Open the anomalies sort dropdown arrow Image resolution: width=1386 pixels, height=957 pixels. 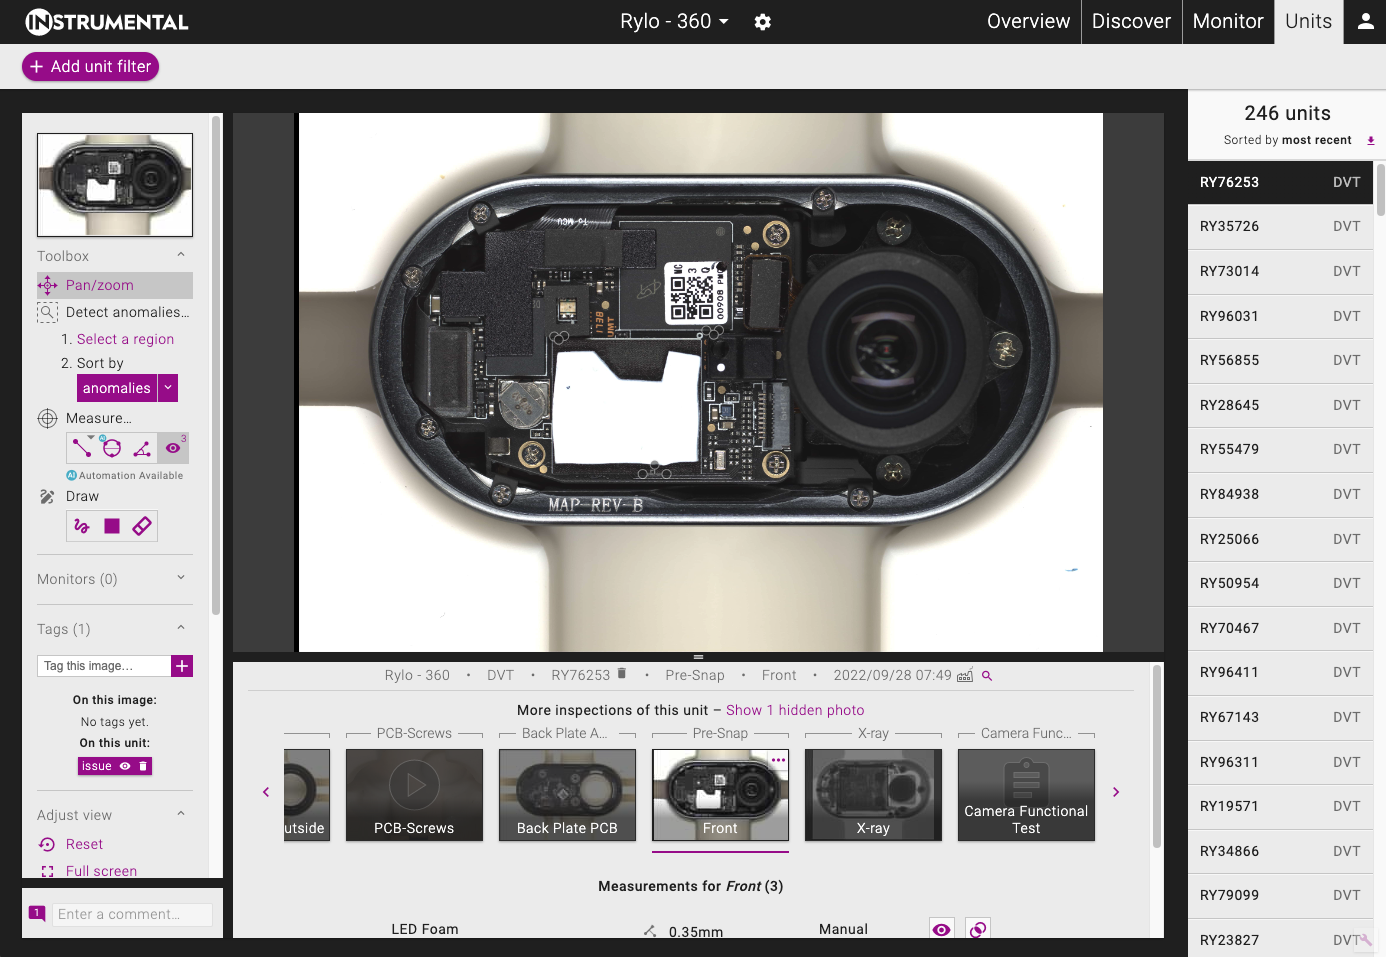[168, 388]
